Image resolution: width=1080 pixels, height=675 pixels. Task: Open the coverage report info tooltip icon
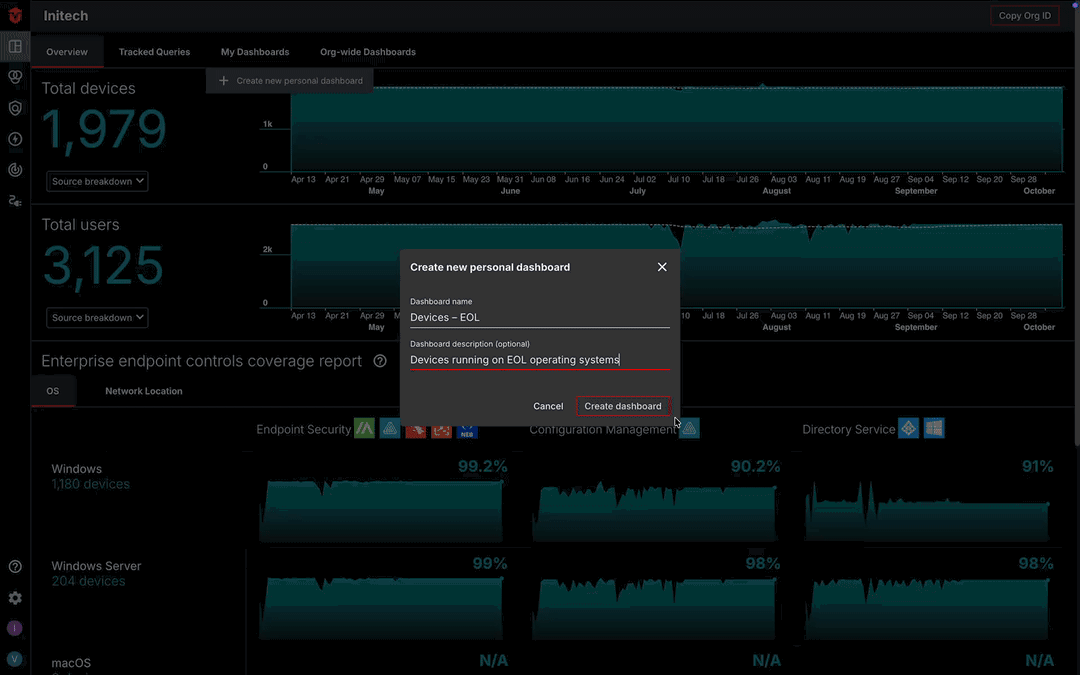pyautogui.click(x=380, y=361)
